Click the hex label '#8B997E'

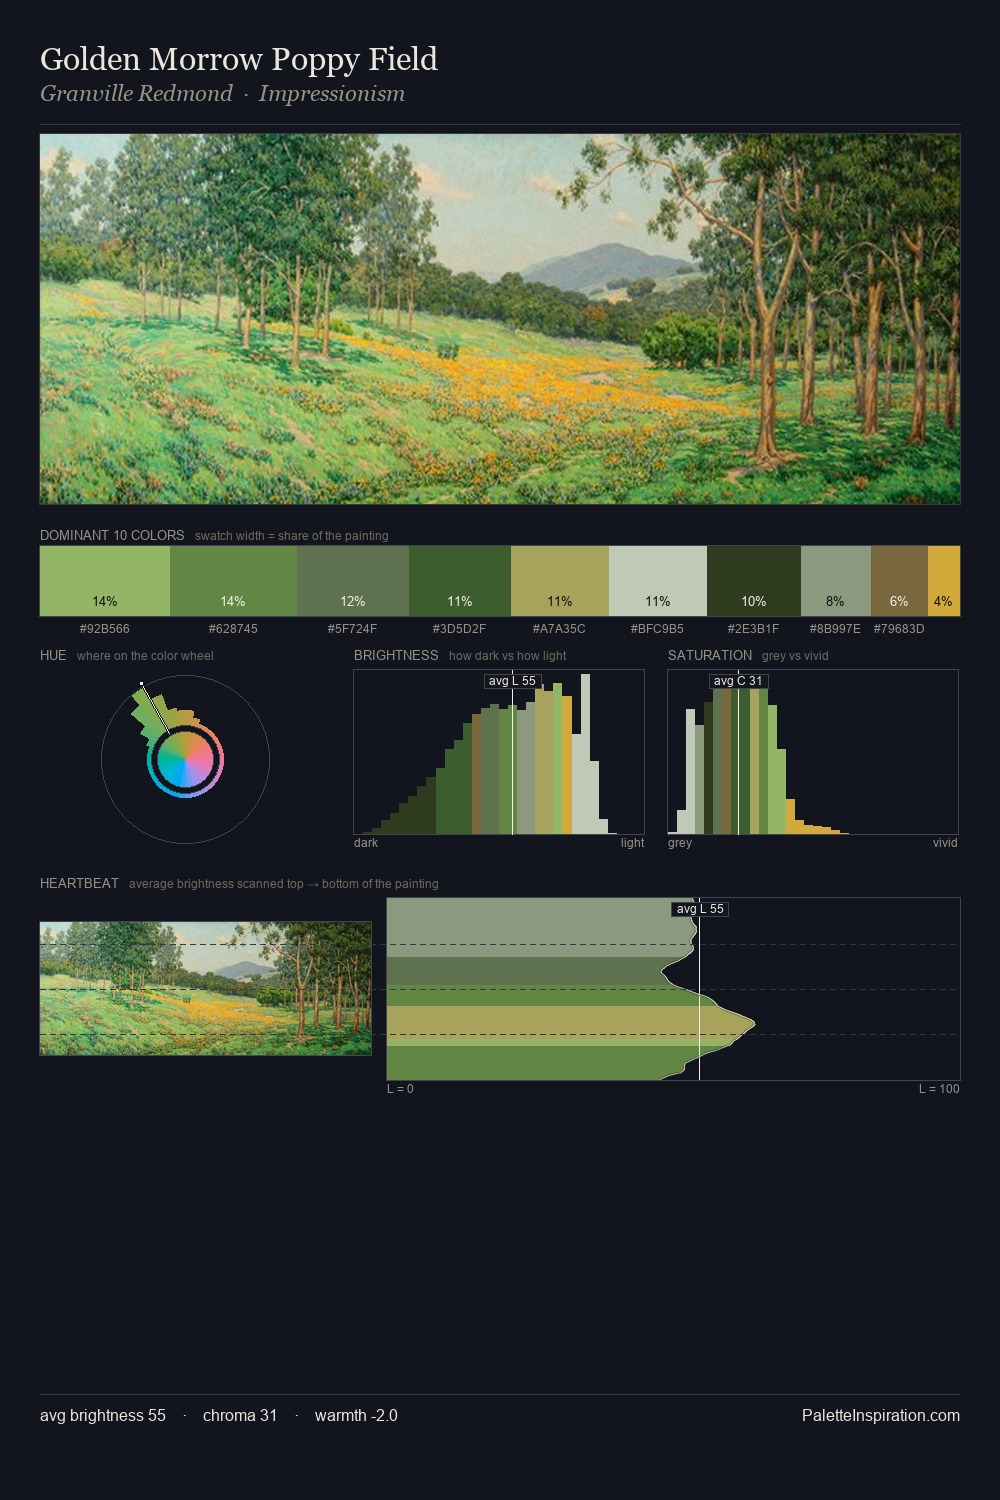[x=835, y=629]
